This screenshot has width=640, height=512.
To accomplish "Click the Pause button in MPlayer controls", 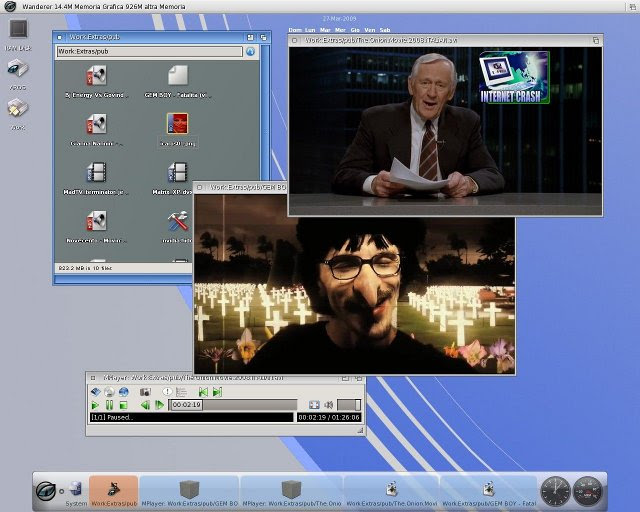I will (x=109, y=405).
